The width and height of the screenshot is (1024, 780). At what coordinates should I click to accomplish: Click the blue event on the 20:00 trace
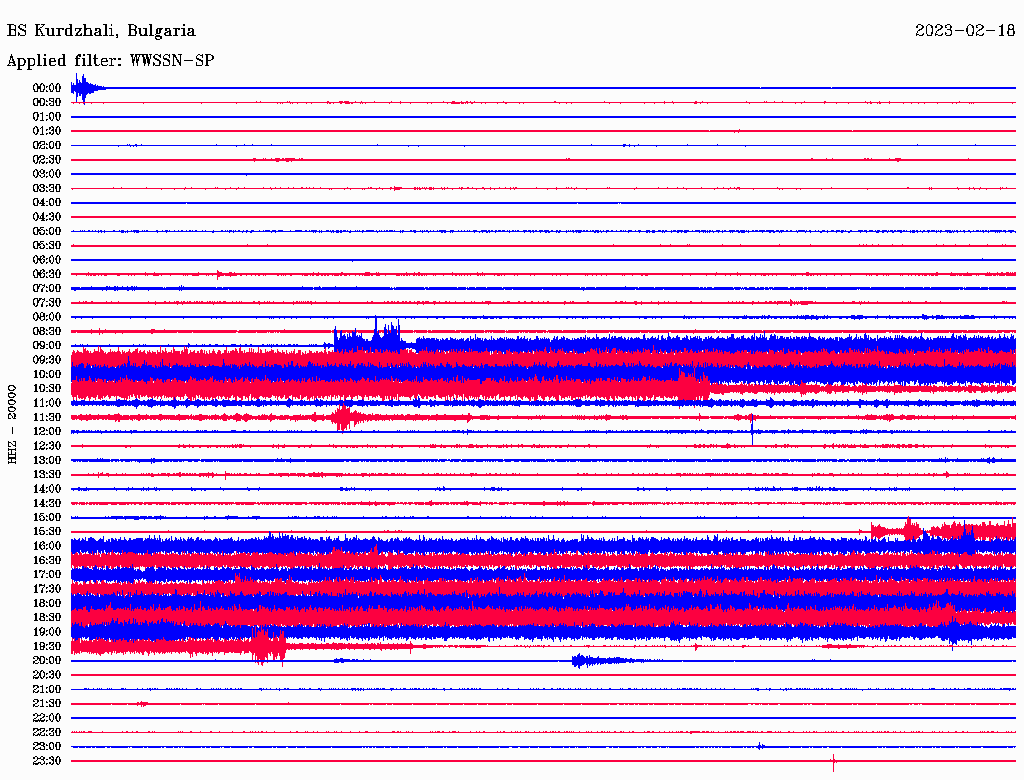598,661
